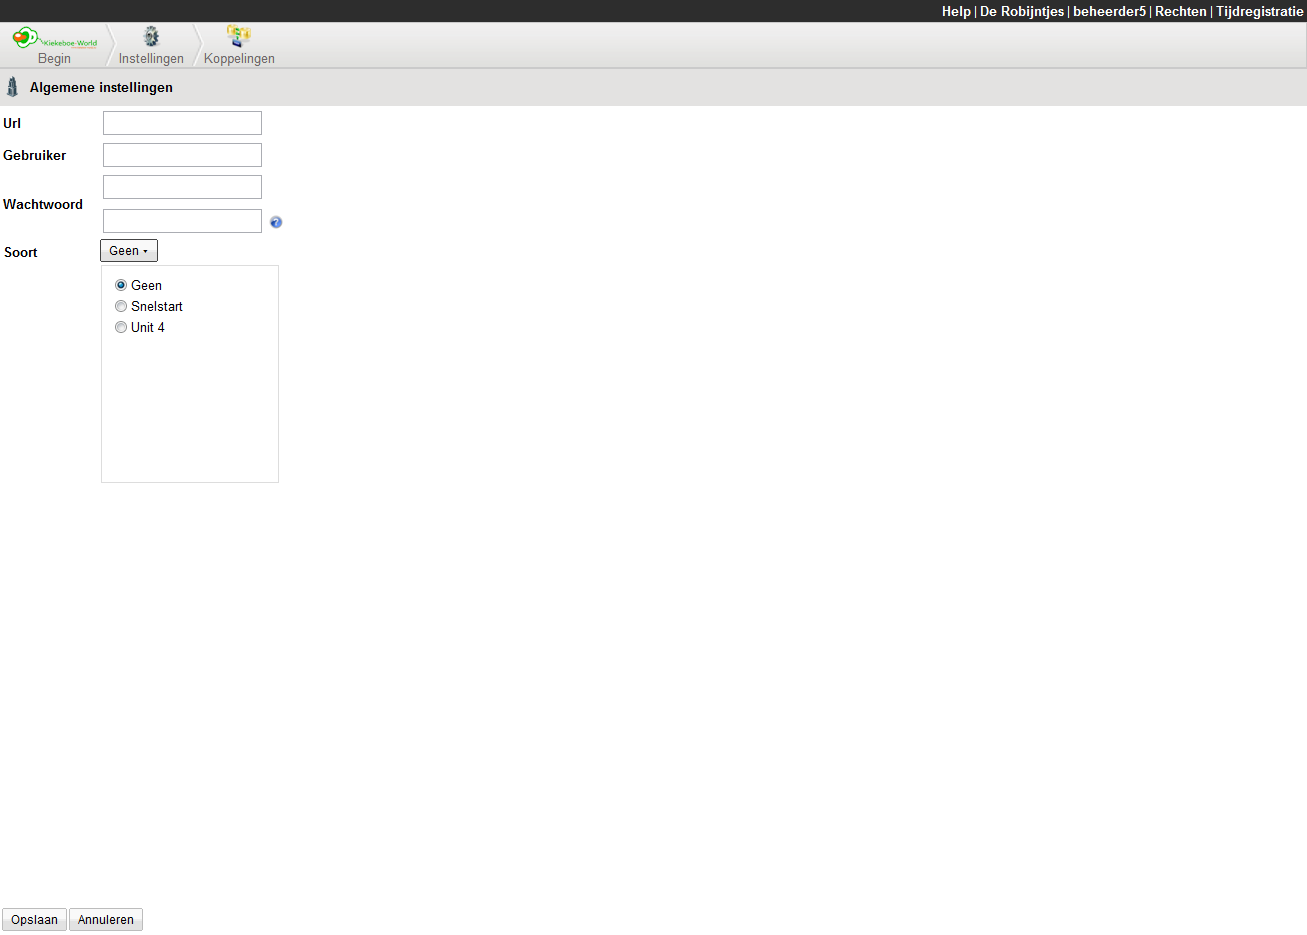Select the Snelstart radio option

tap(121, 306)
